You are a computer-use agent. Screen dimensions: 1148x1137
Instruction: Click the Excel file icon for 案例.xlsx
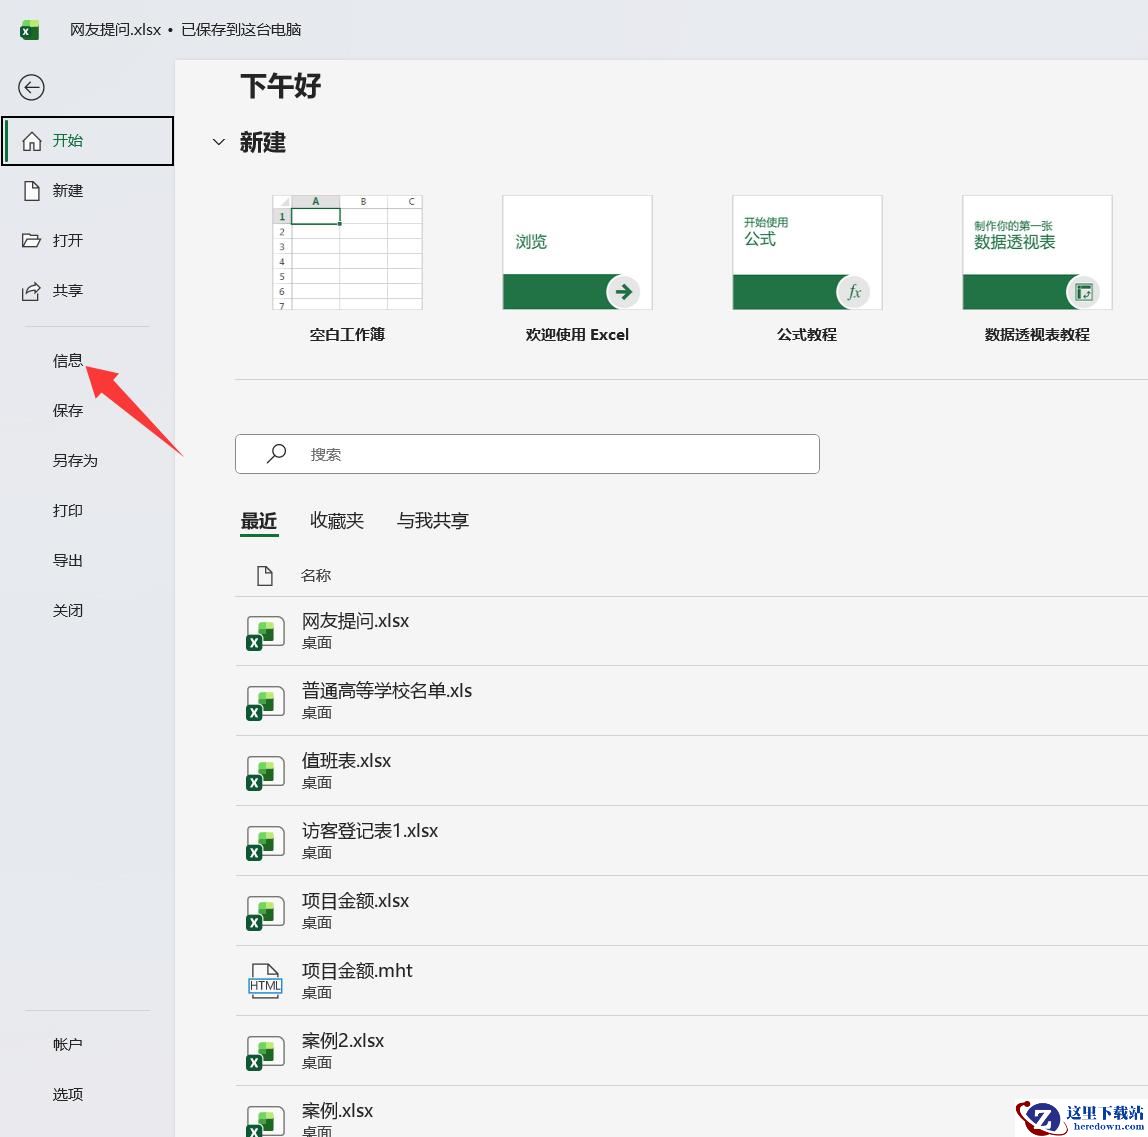[x=265, y=1121]
